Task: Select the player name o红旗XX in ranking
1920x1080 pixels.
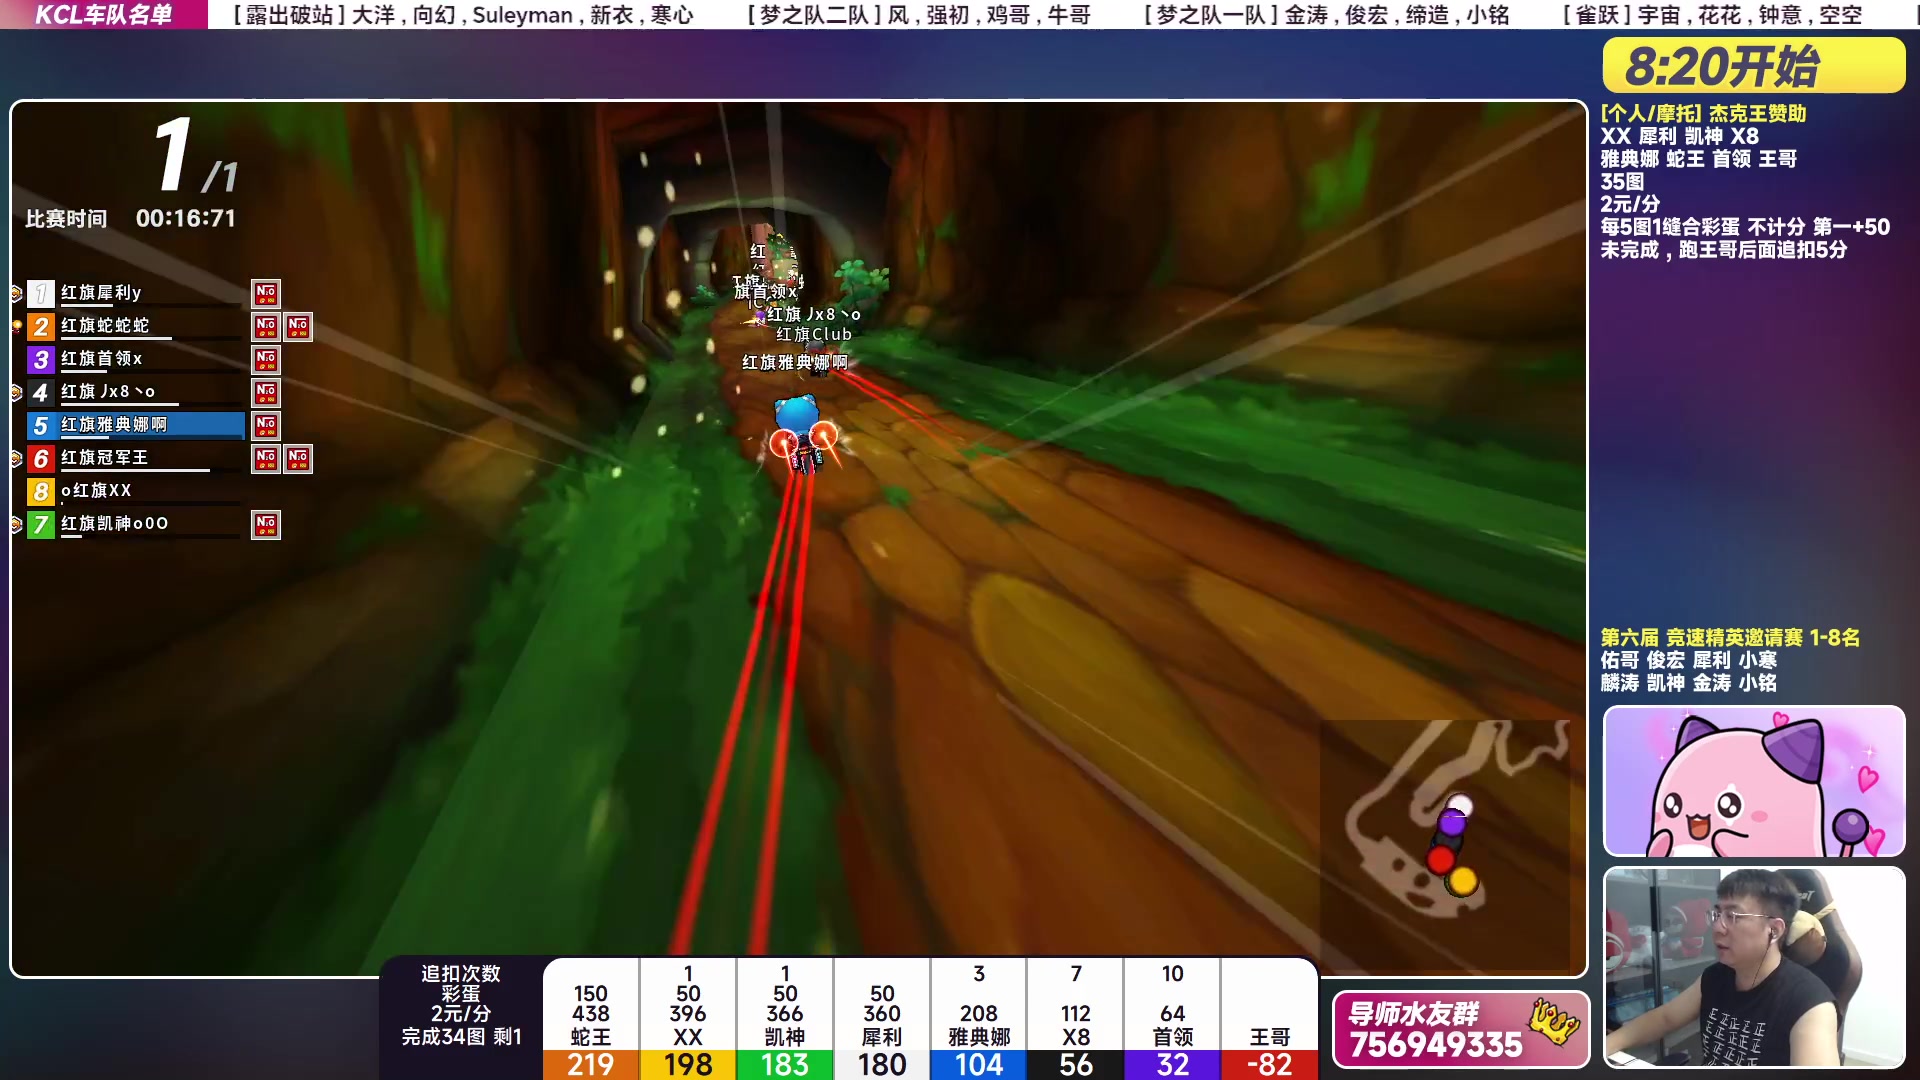Action: click(x=96, y=491)
